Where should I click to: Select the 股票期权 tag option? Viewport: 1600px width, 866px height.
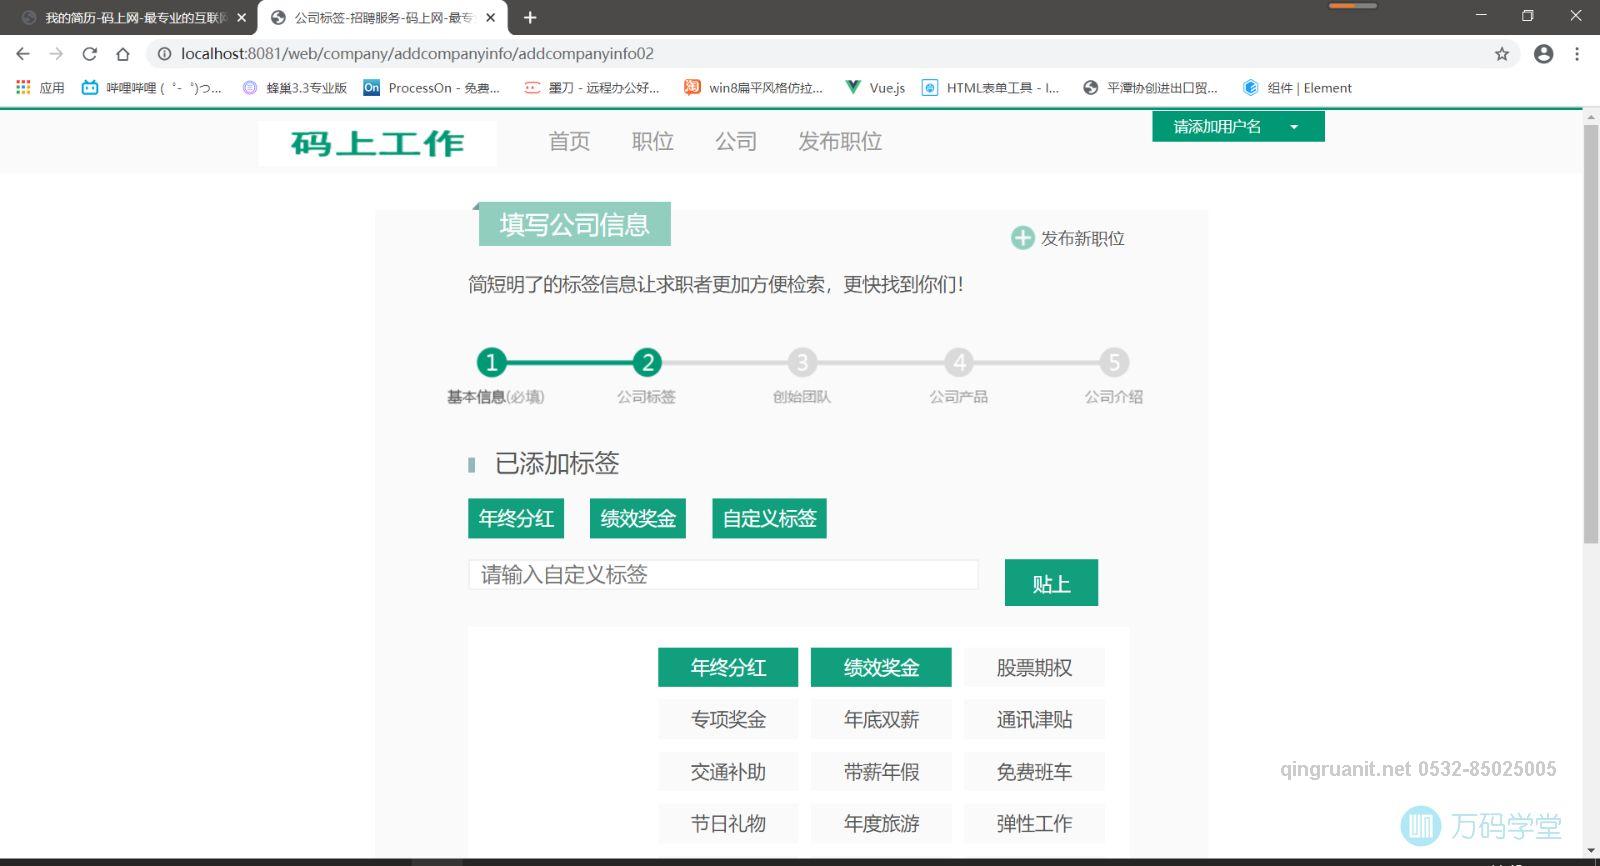point(1034,668)
